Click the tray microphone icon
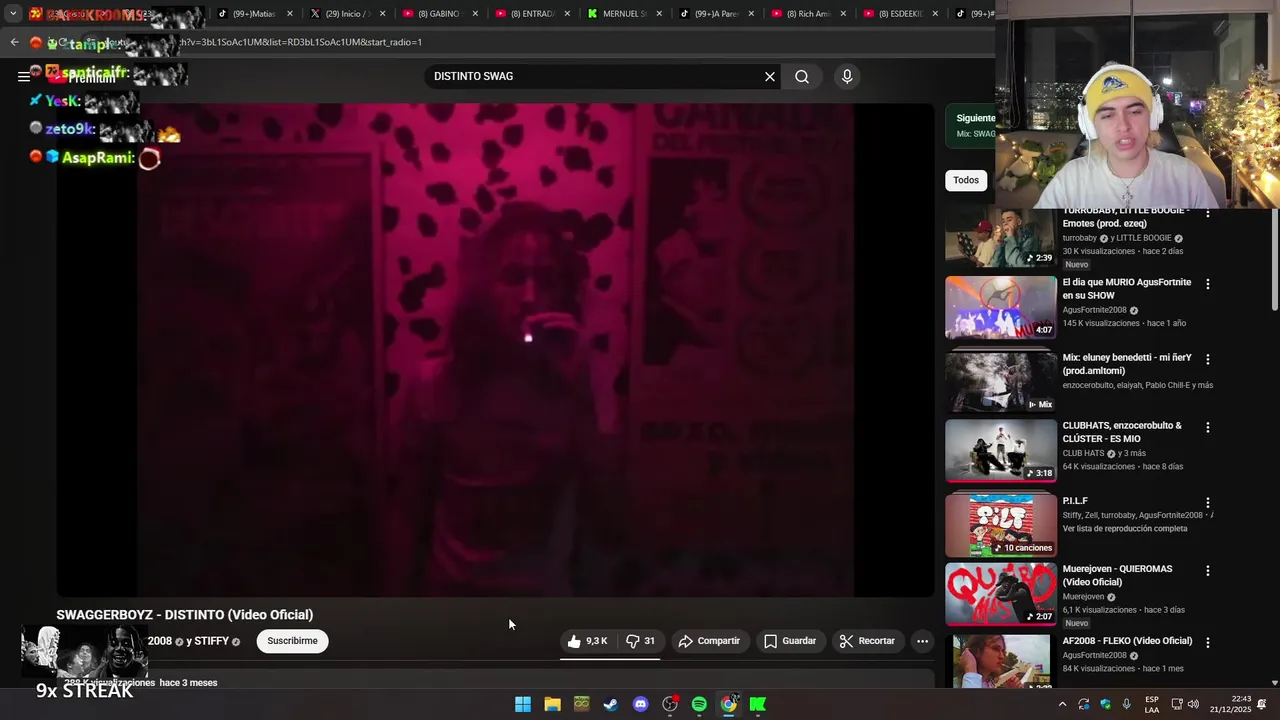The height and width of the screenshot is (720, 1280). tap(1127, 704)
